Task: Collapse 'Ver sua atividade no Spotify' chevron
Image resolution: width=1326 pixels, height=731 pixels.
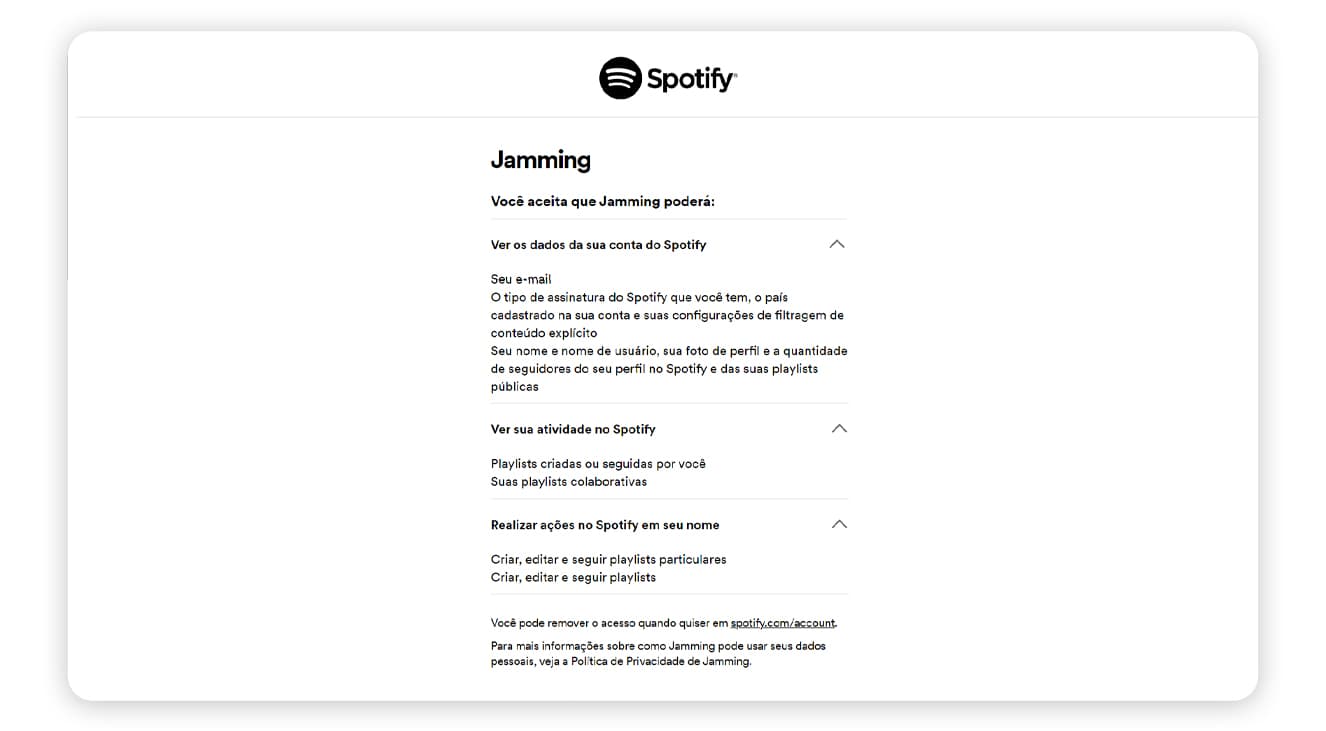Action: click(x=839, y=428)
